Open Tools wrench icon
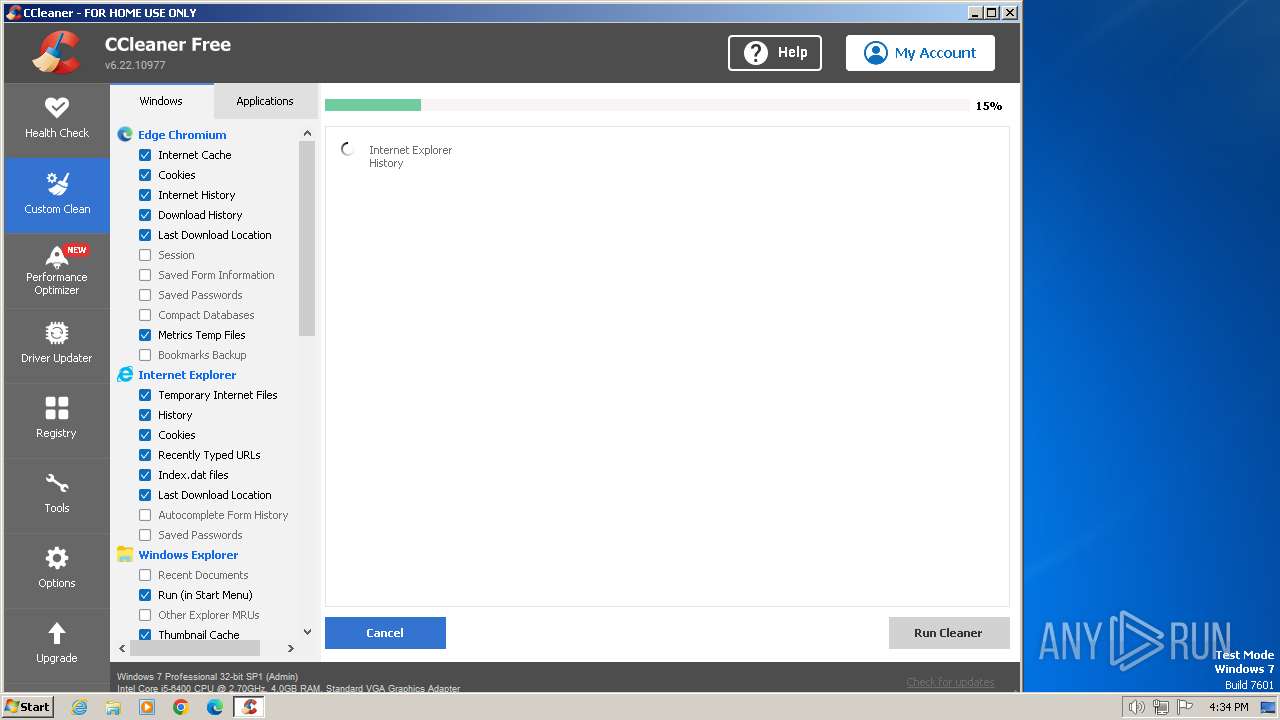 click(x=57, y=483)
